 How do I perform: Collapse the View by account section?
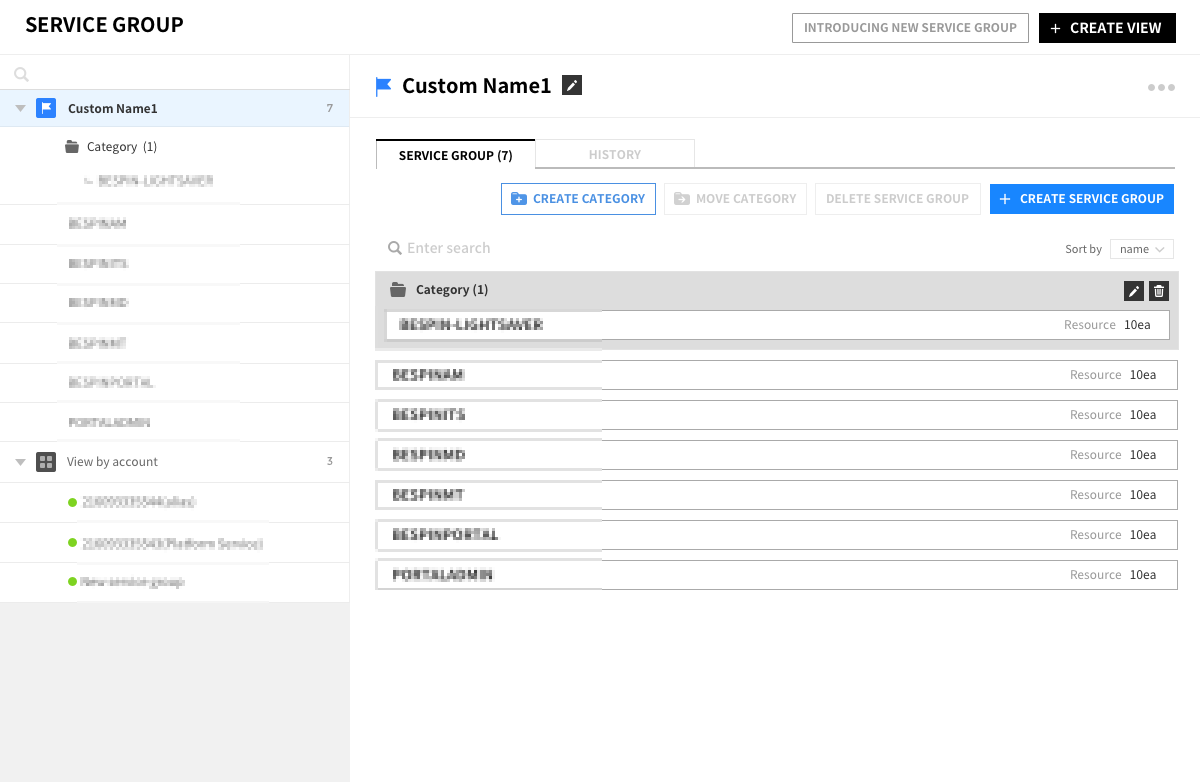(21, 462)
